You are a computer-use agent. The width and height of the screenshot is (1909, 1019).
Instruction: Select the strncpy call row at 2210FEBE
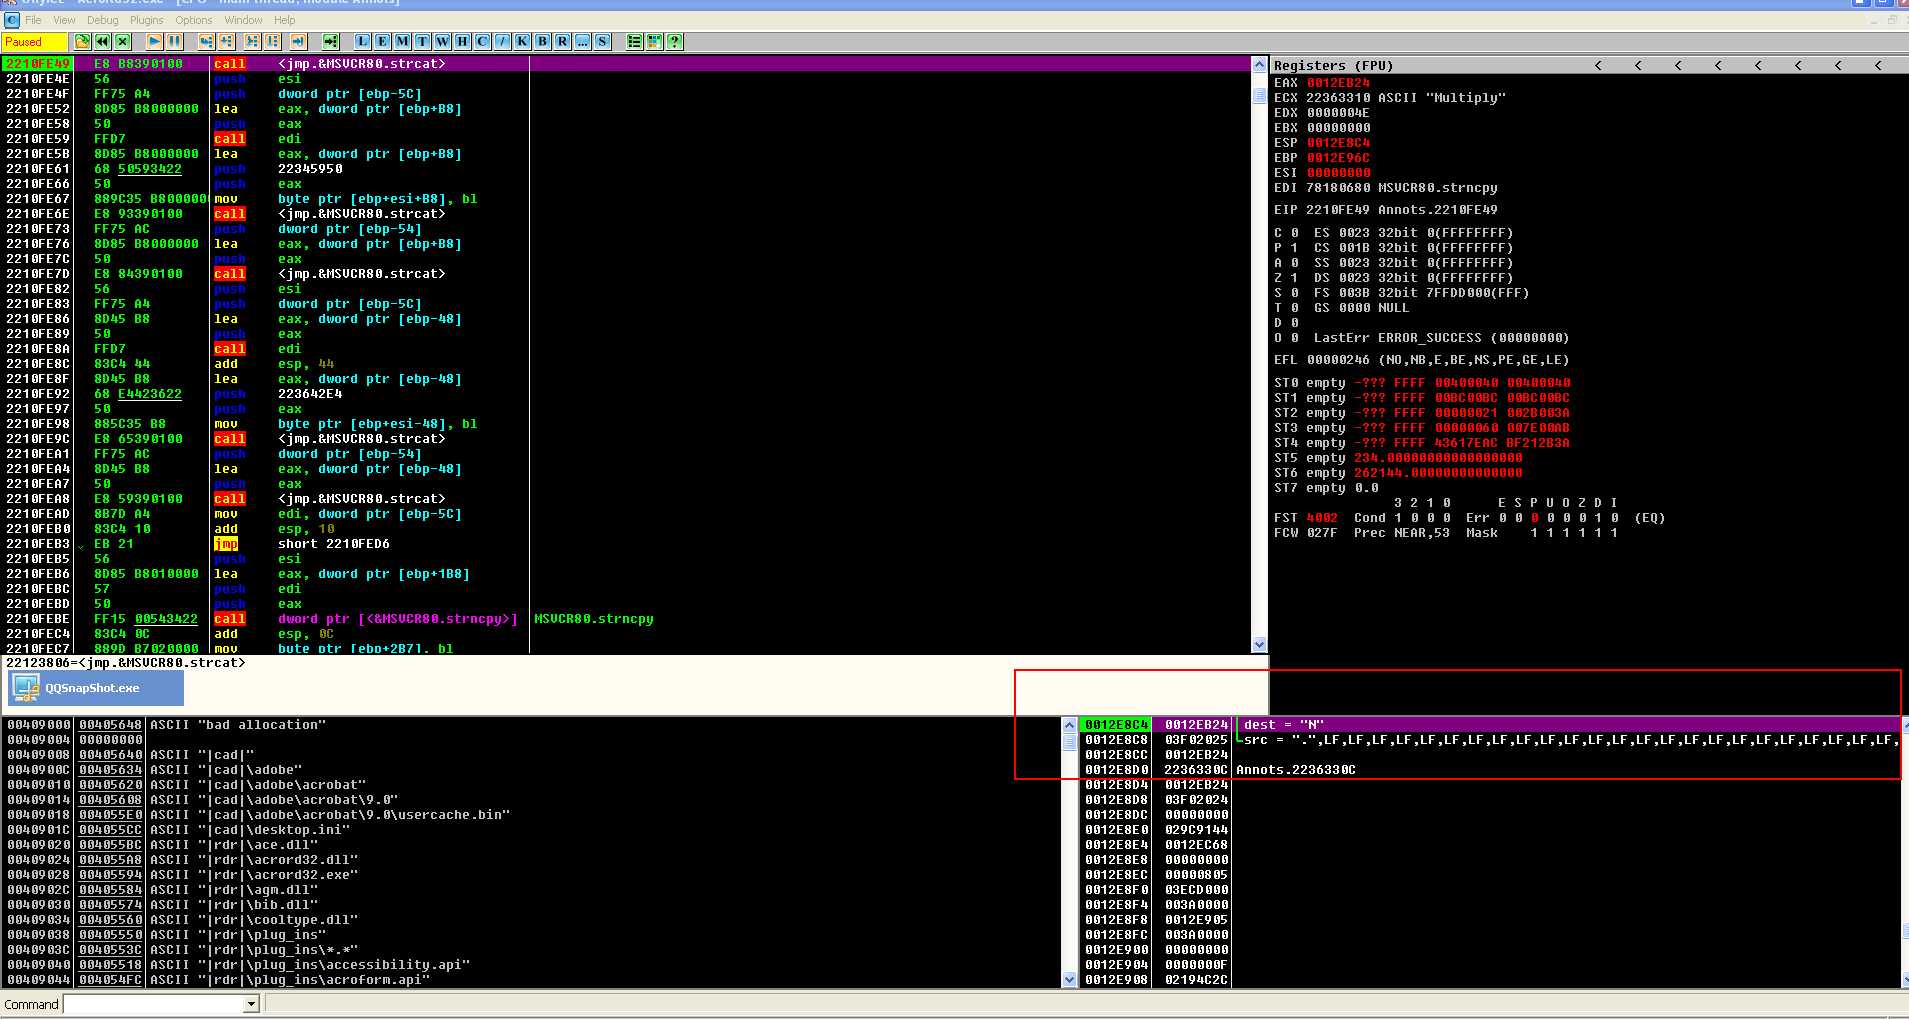pos(626,619)
